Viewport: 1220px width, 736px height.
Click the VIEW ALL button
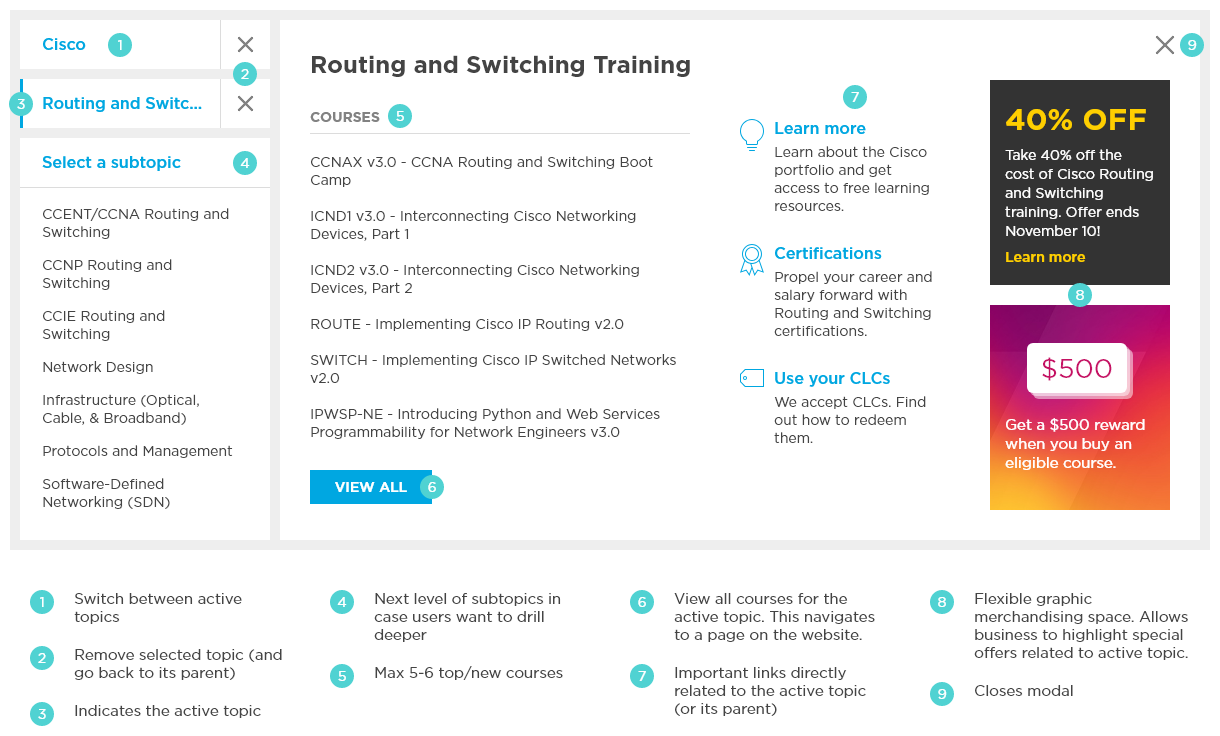(x=371, y=487)
